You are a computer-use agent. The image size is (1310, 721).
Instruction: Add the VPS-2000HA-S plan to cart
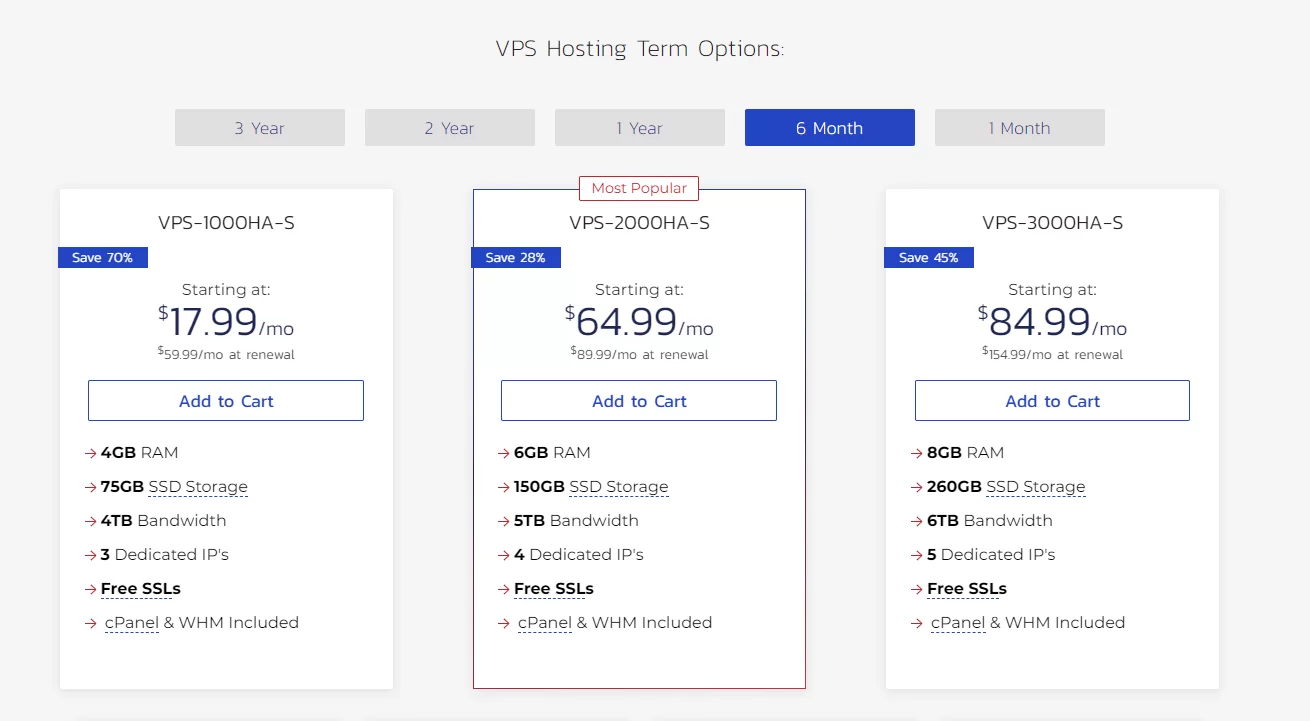(x=639, y=400)
